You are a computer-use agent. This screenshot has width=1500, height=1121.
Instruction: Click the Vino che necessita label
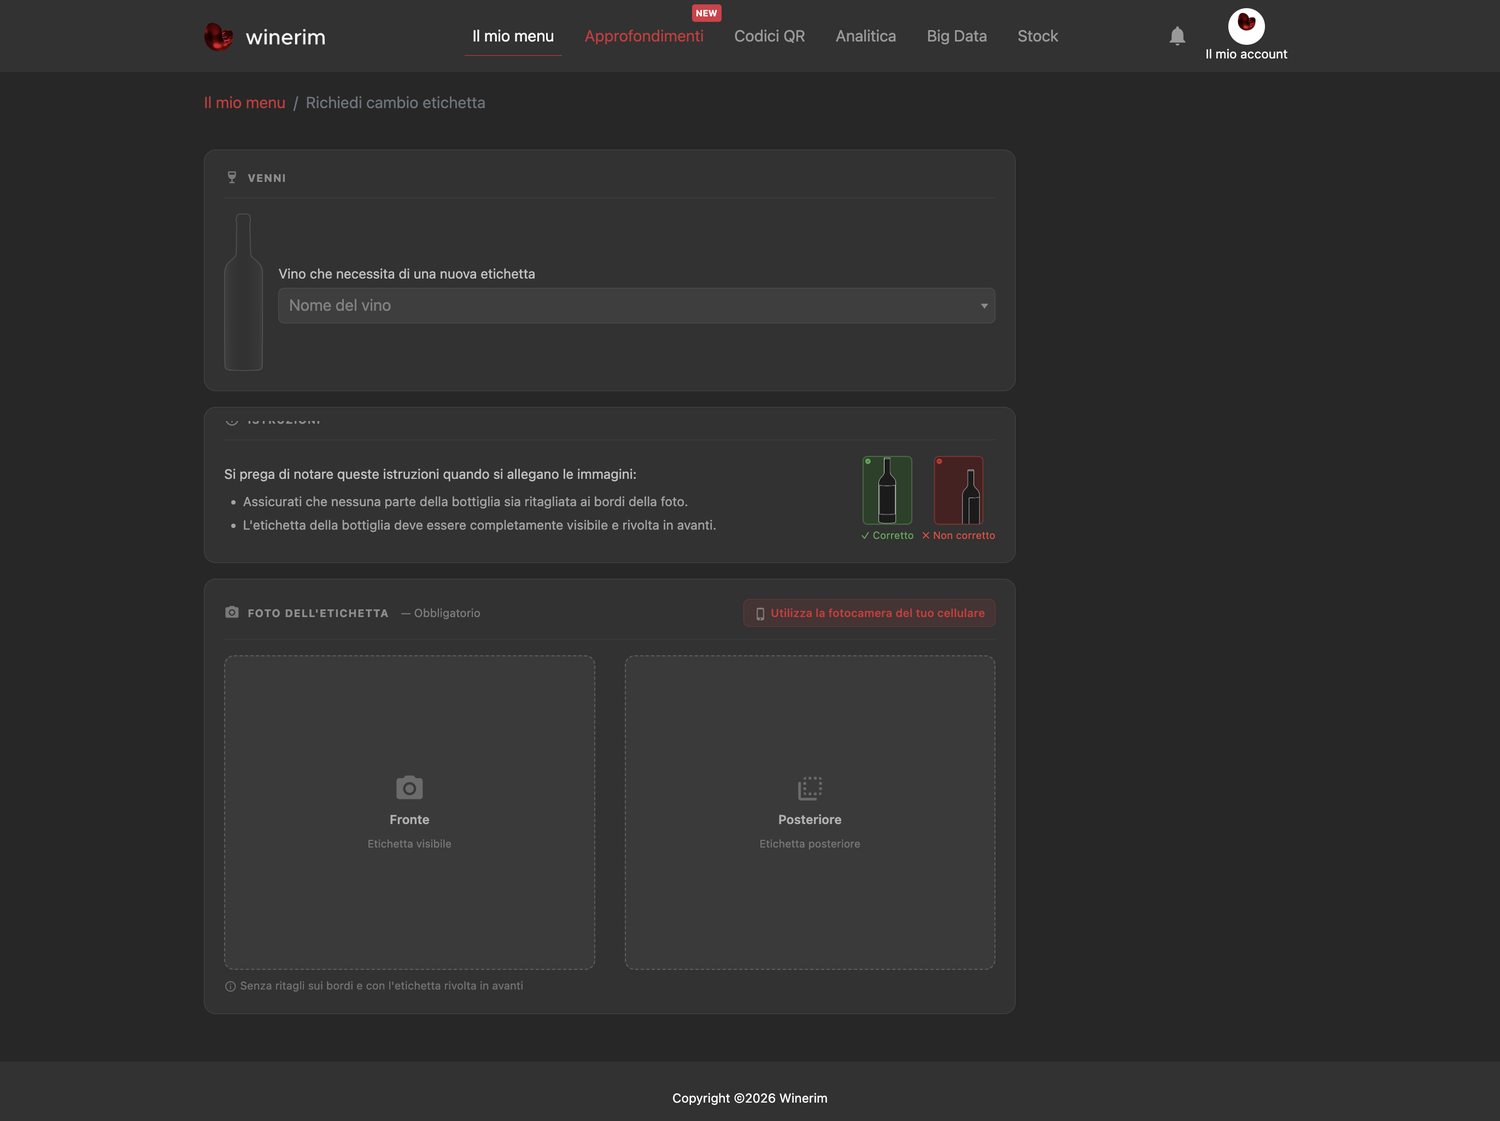(407, 274)
